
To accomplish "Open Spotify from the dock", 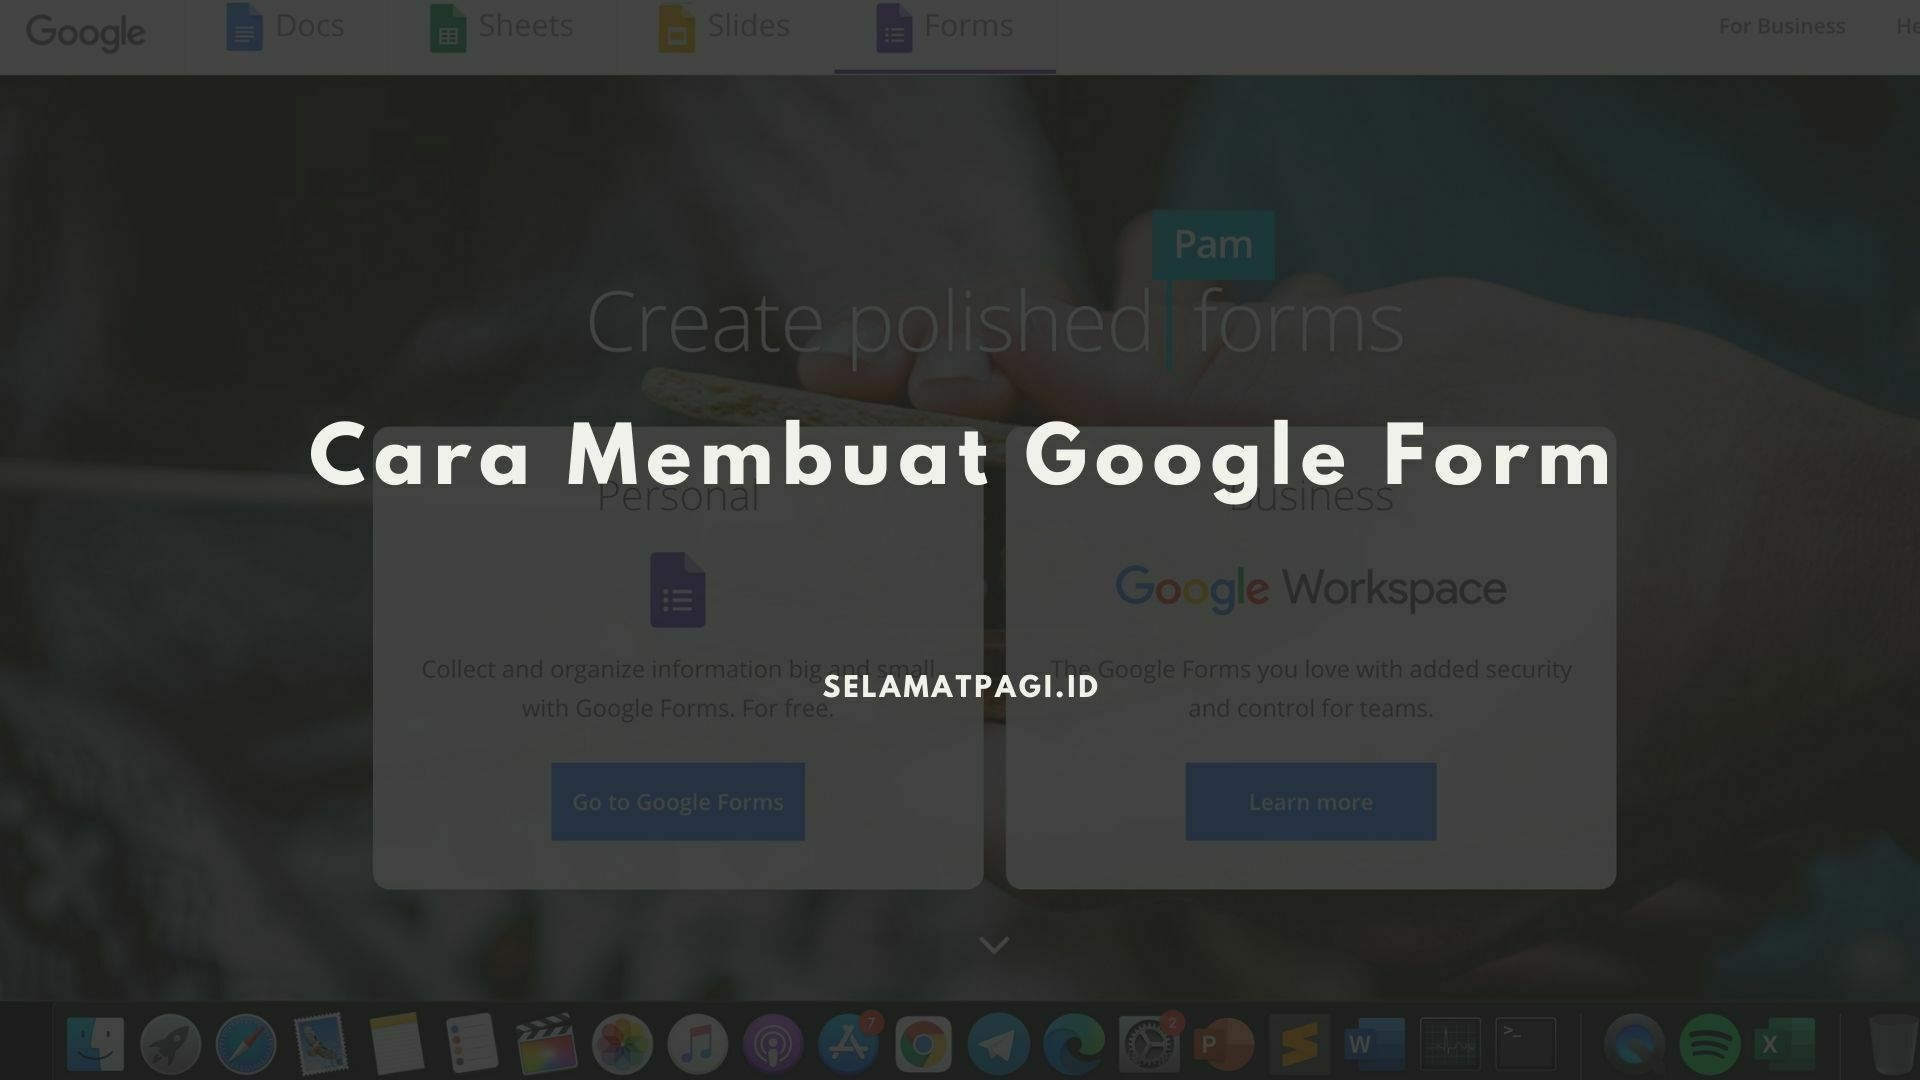I will click(x=1709, y=1043).
